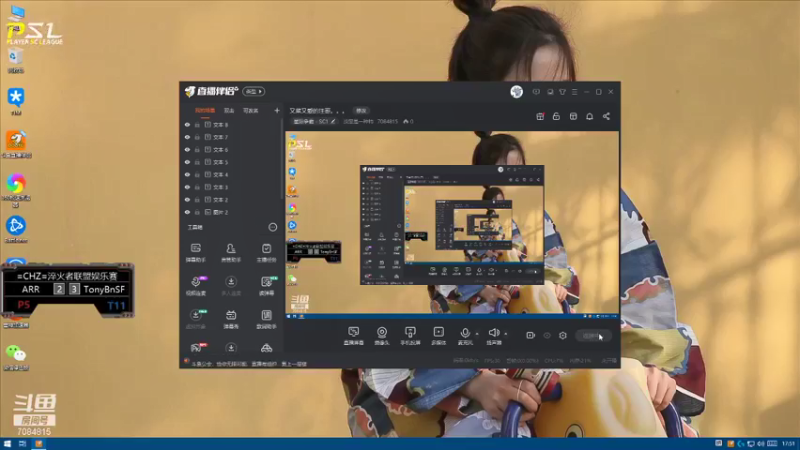This screenshot has height=450, width=800.
Task: Select the first orange-highlighted scene tab
Action: point(205,110)
